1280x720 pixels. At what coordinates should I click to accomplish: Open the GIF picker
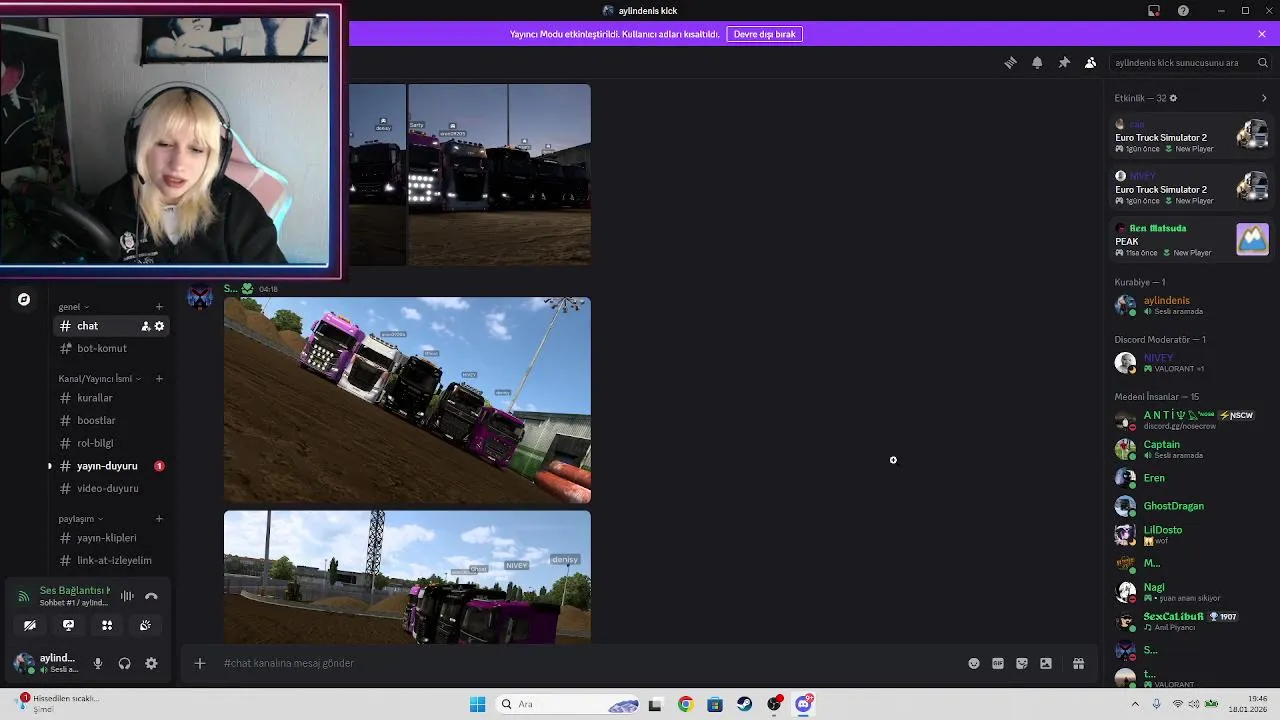pos(998,663)
